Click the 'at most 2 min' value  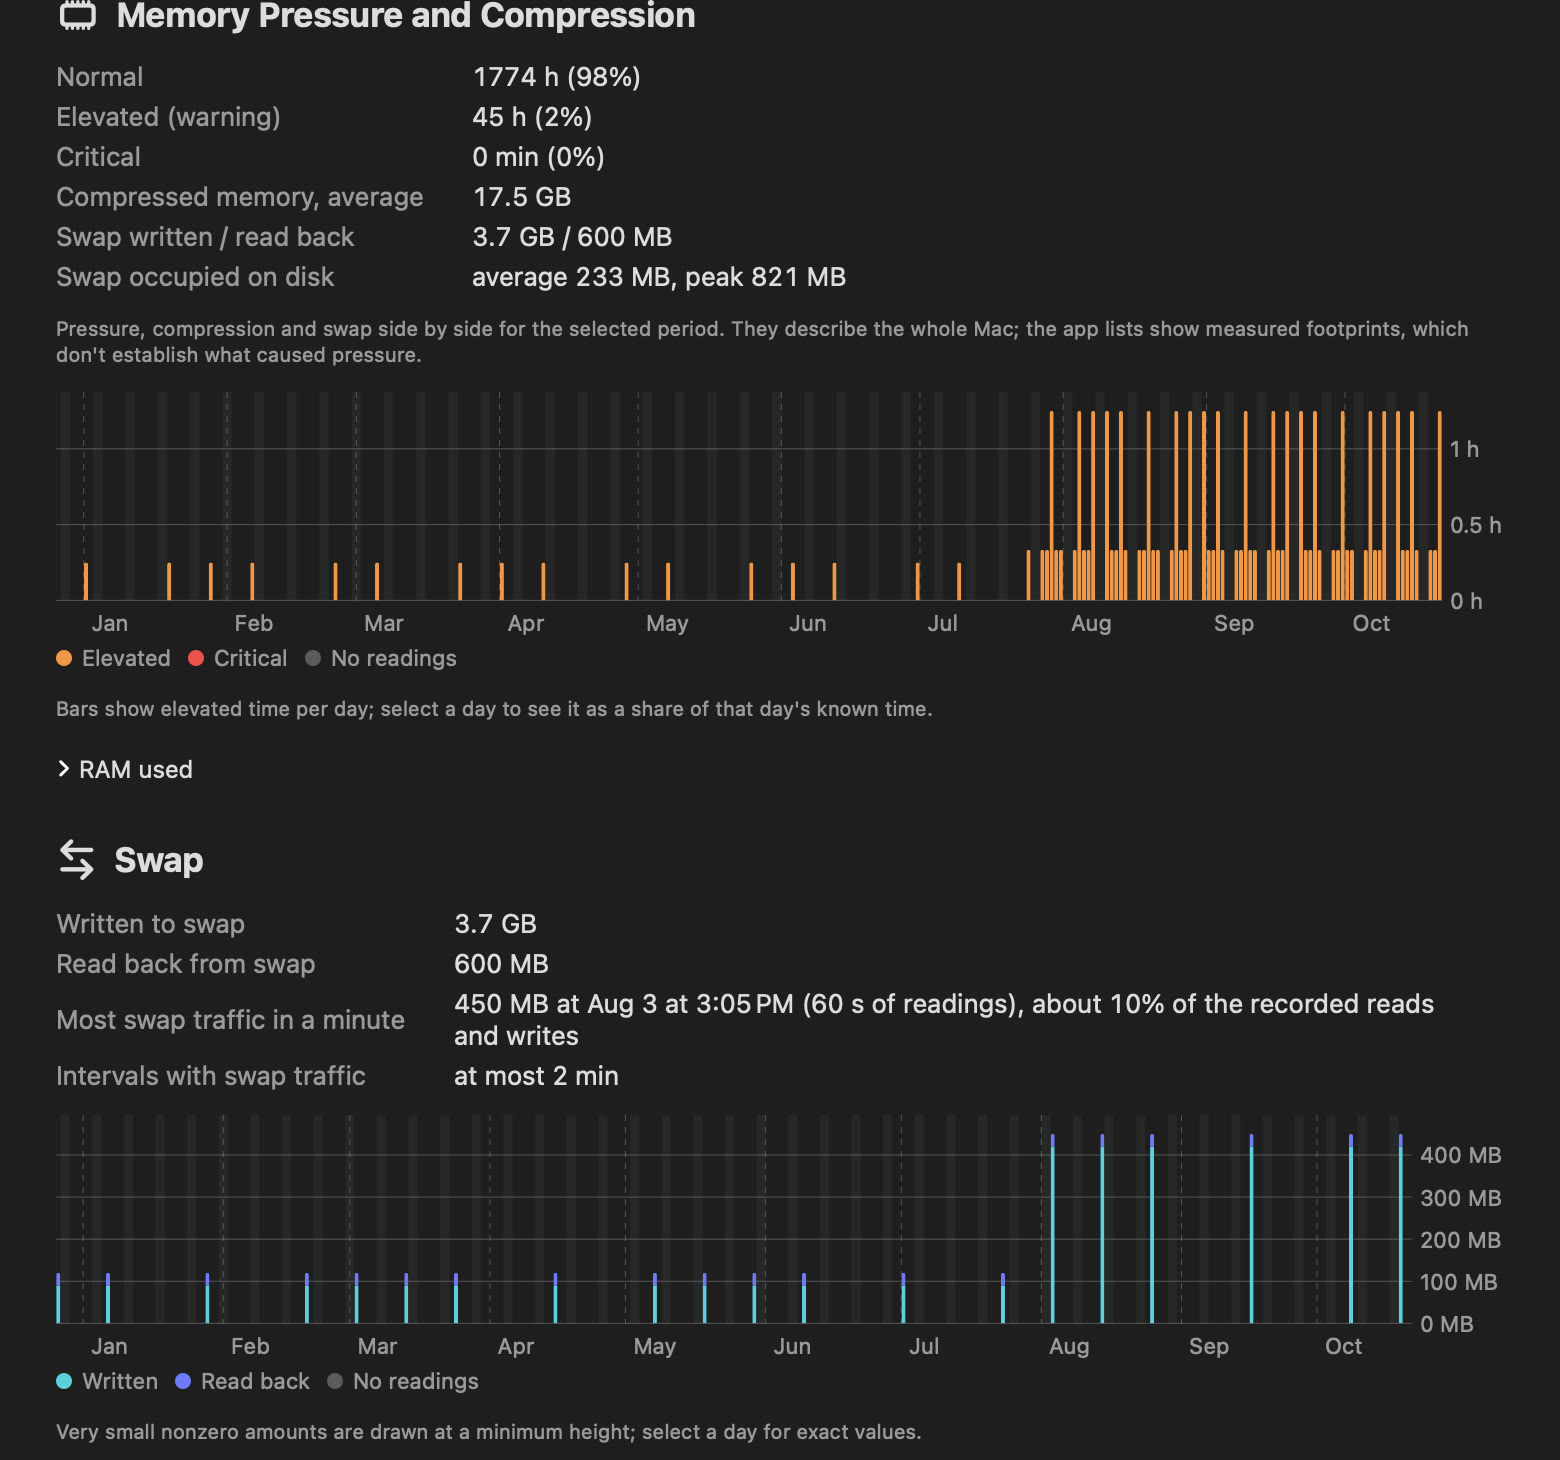point(536,1076)
